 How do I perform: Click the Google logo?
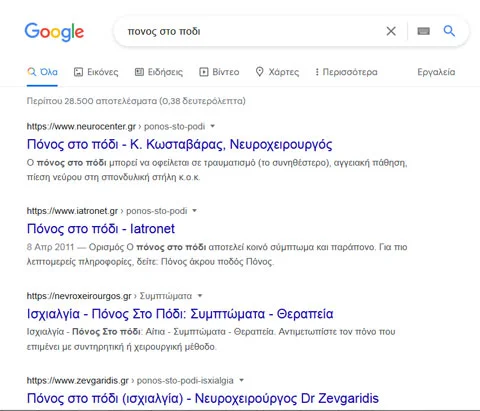pos(54,32)
